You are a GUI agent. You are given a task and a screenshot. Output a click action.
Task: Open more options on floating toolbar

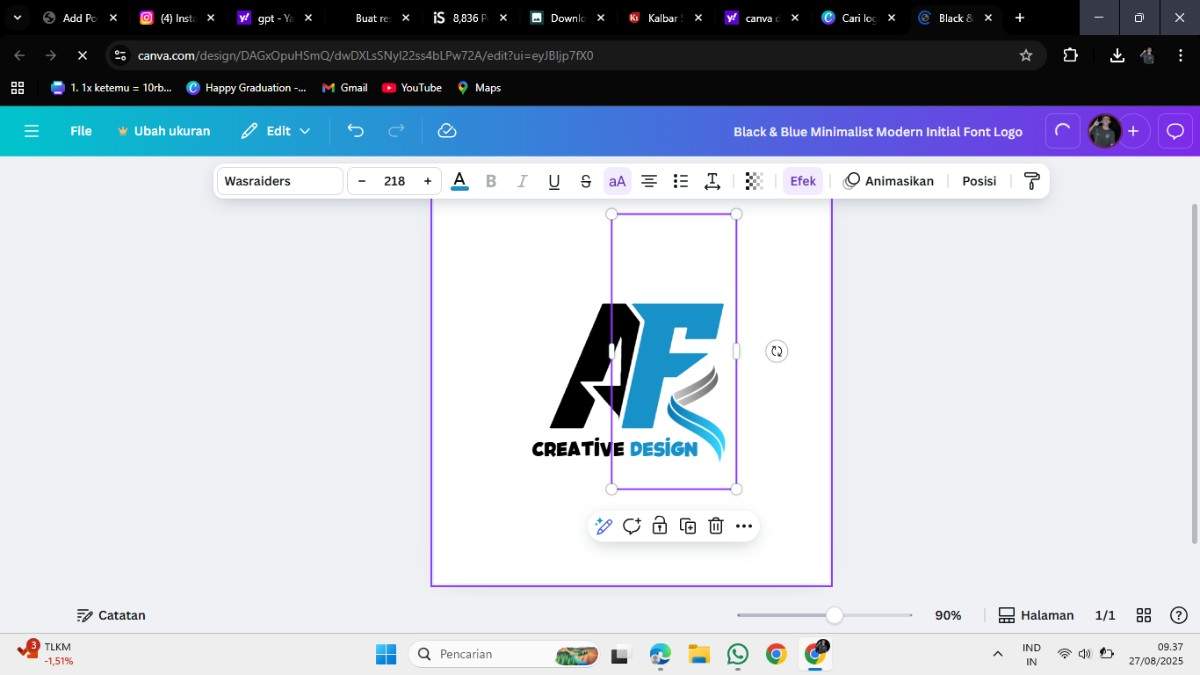tap(744, 526)
